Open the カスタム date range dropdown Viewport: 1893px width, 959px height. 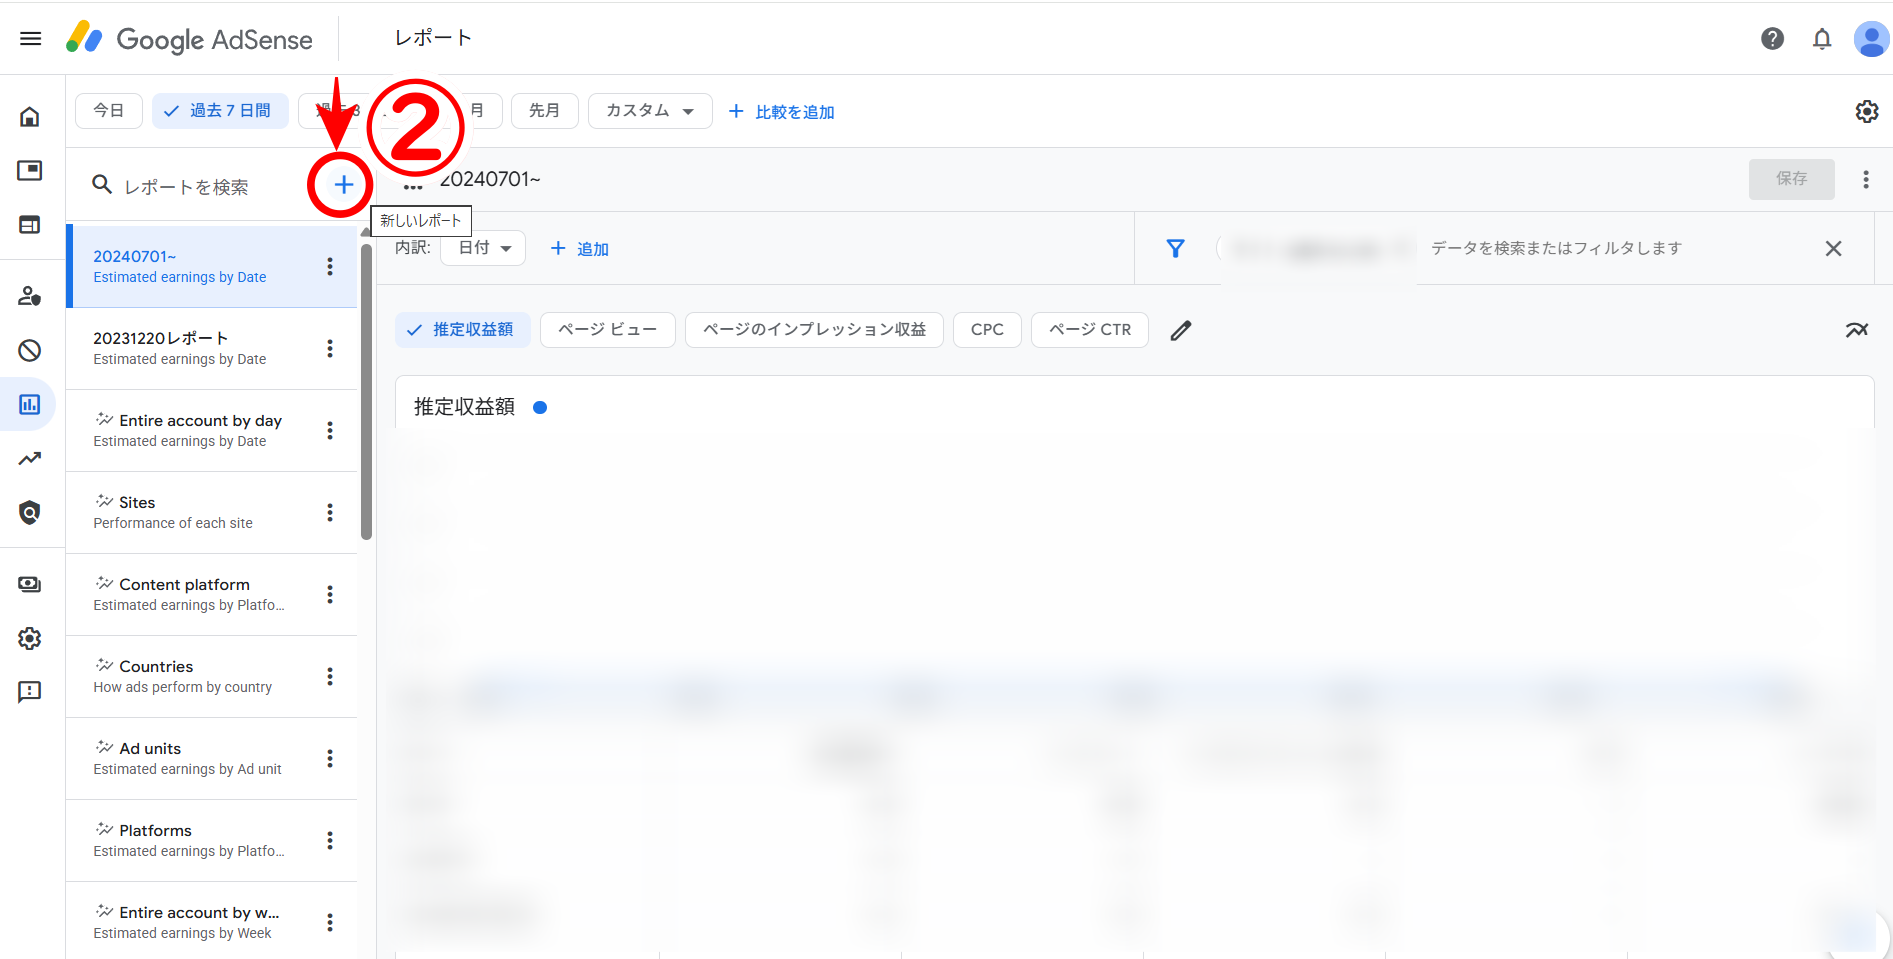click(x=649, y=111)
